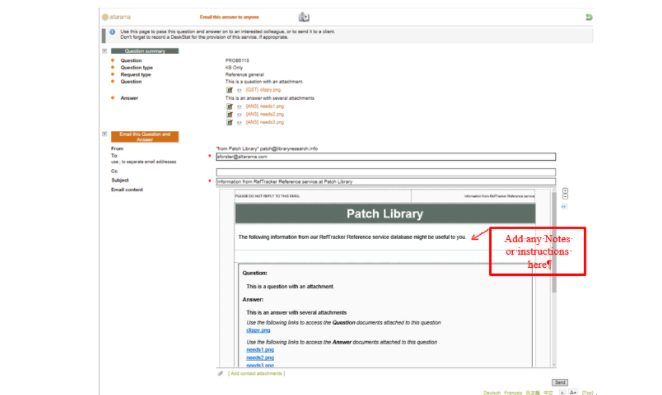This screenshot has height=395, width=662.
Task: Collapse the Question summary section
Action: pos(104,51)
